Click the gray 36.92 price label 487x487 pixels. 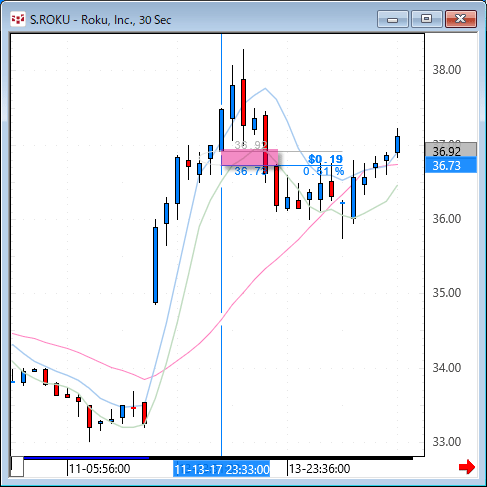pyautogui.click(x=451, y=151)
